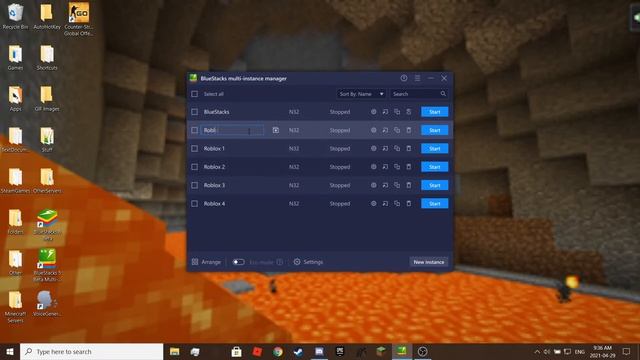The height and width of the screenshot is (360, 640).
Task: Open Google Chrome from the taskbar
Action: point(278,351)
